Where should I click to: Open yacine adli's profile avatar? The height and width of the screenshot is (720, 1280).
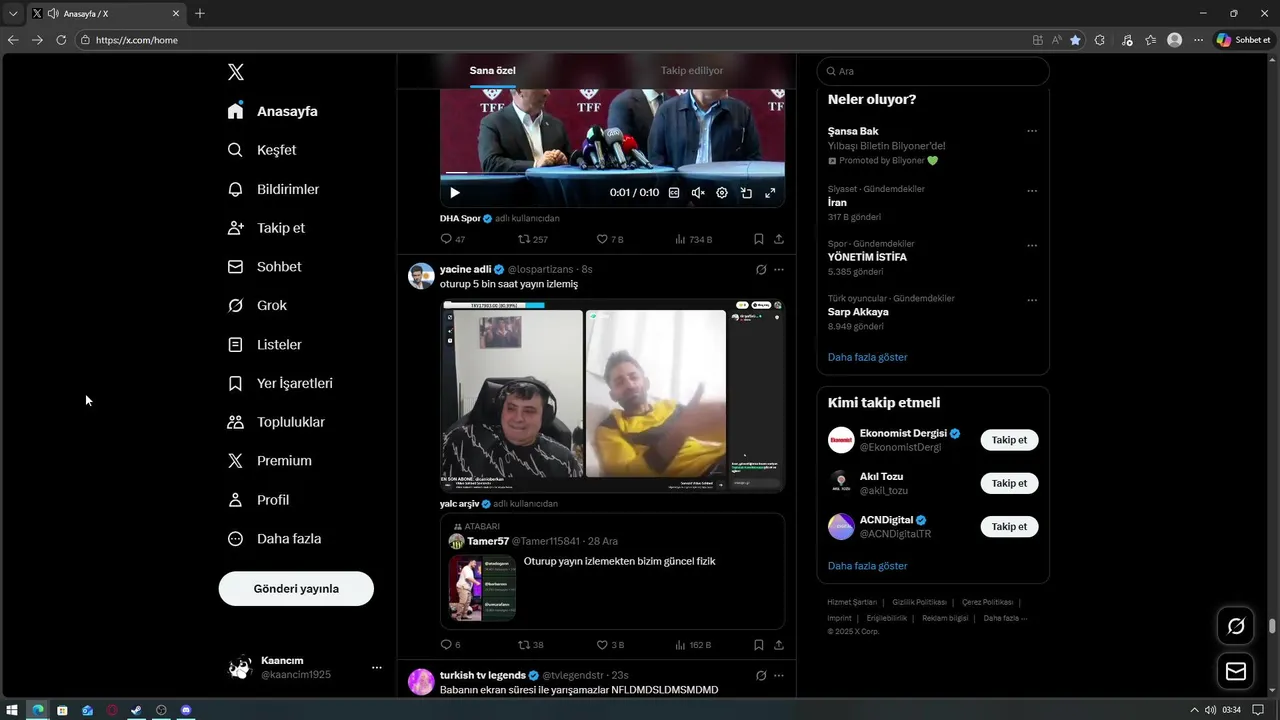pos(421,276)
